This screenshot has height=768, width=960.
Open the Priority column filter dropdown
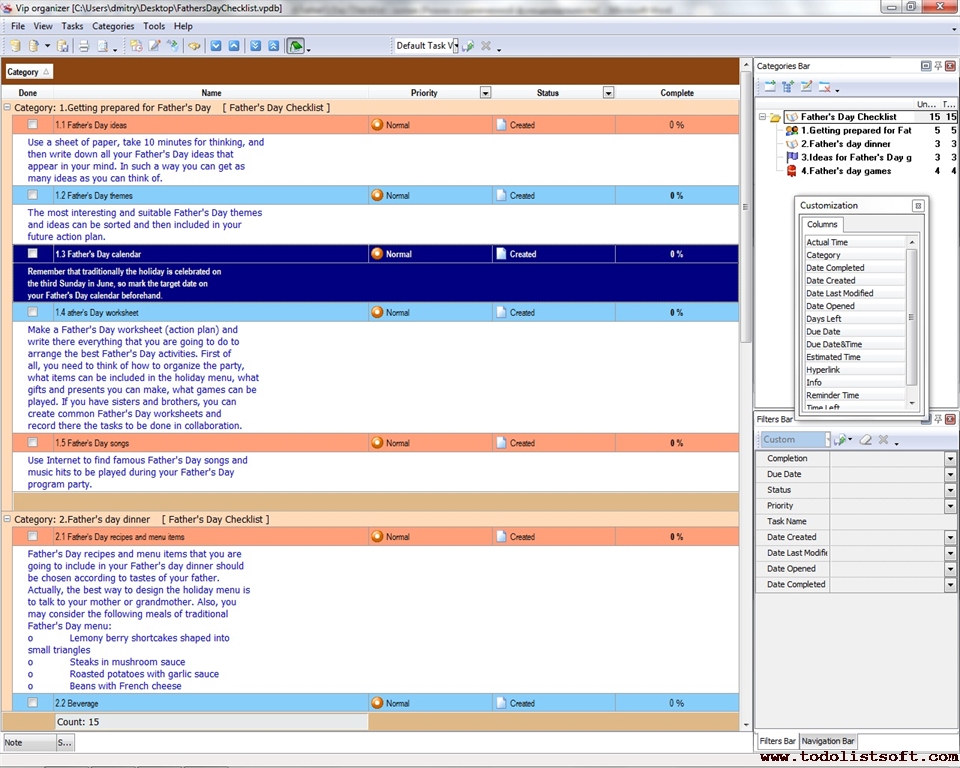[485, 93]
